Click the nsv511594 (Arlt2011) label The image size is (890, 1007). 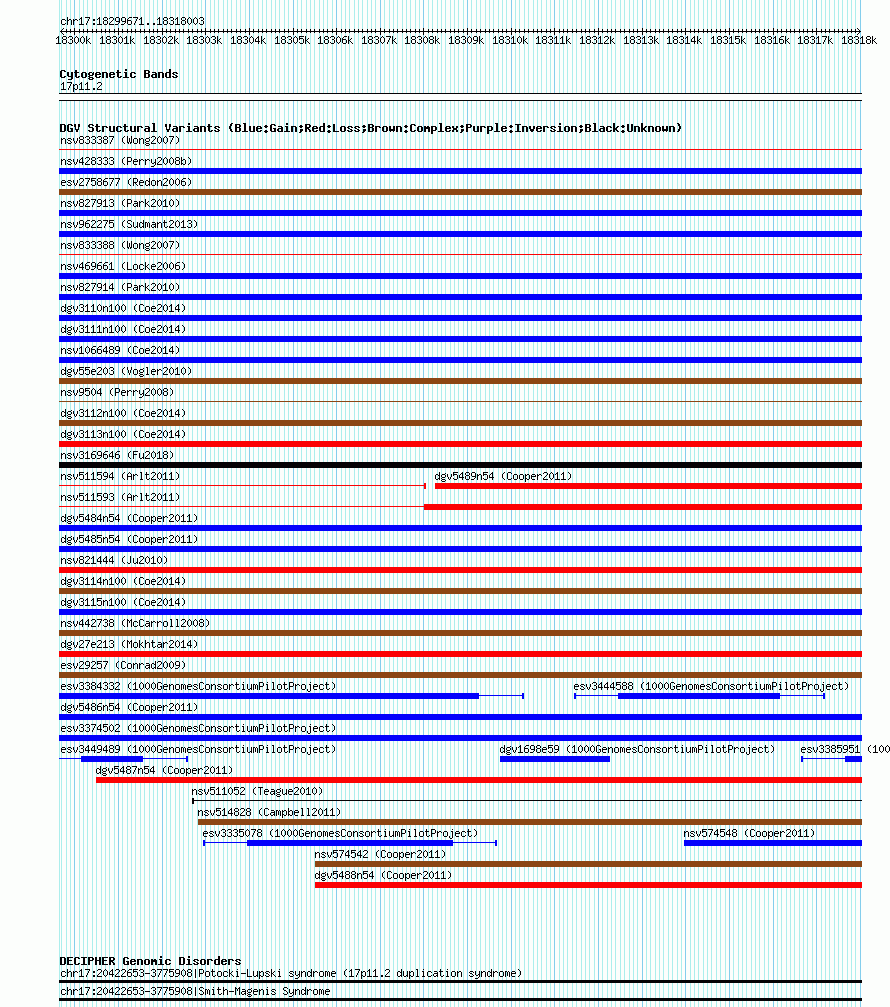click(120, 477)
